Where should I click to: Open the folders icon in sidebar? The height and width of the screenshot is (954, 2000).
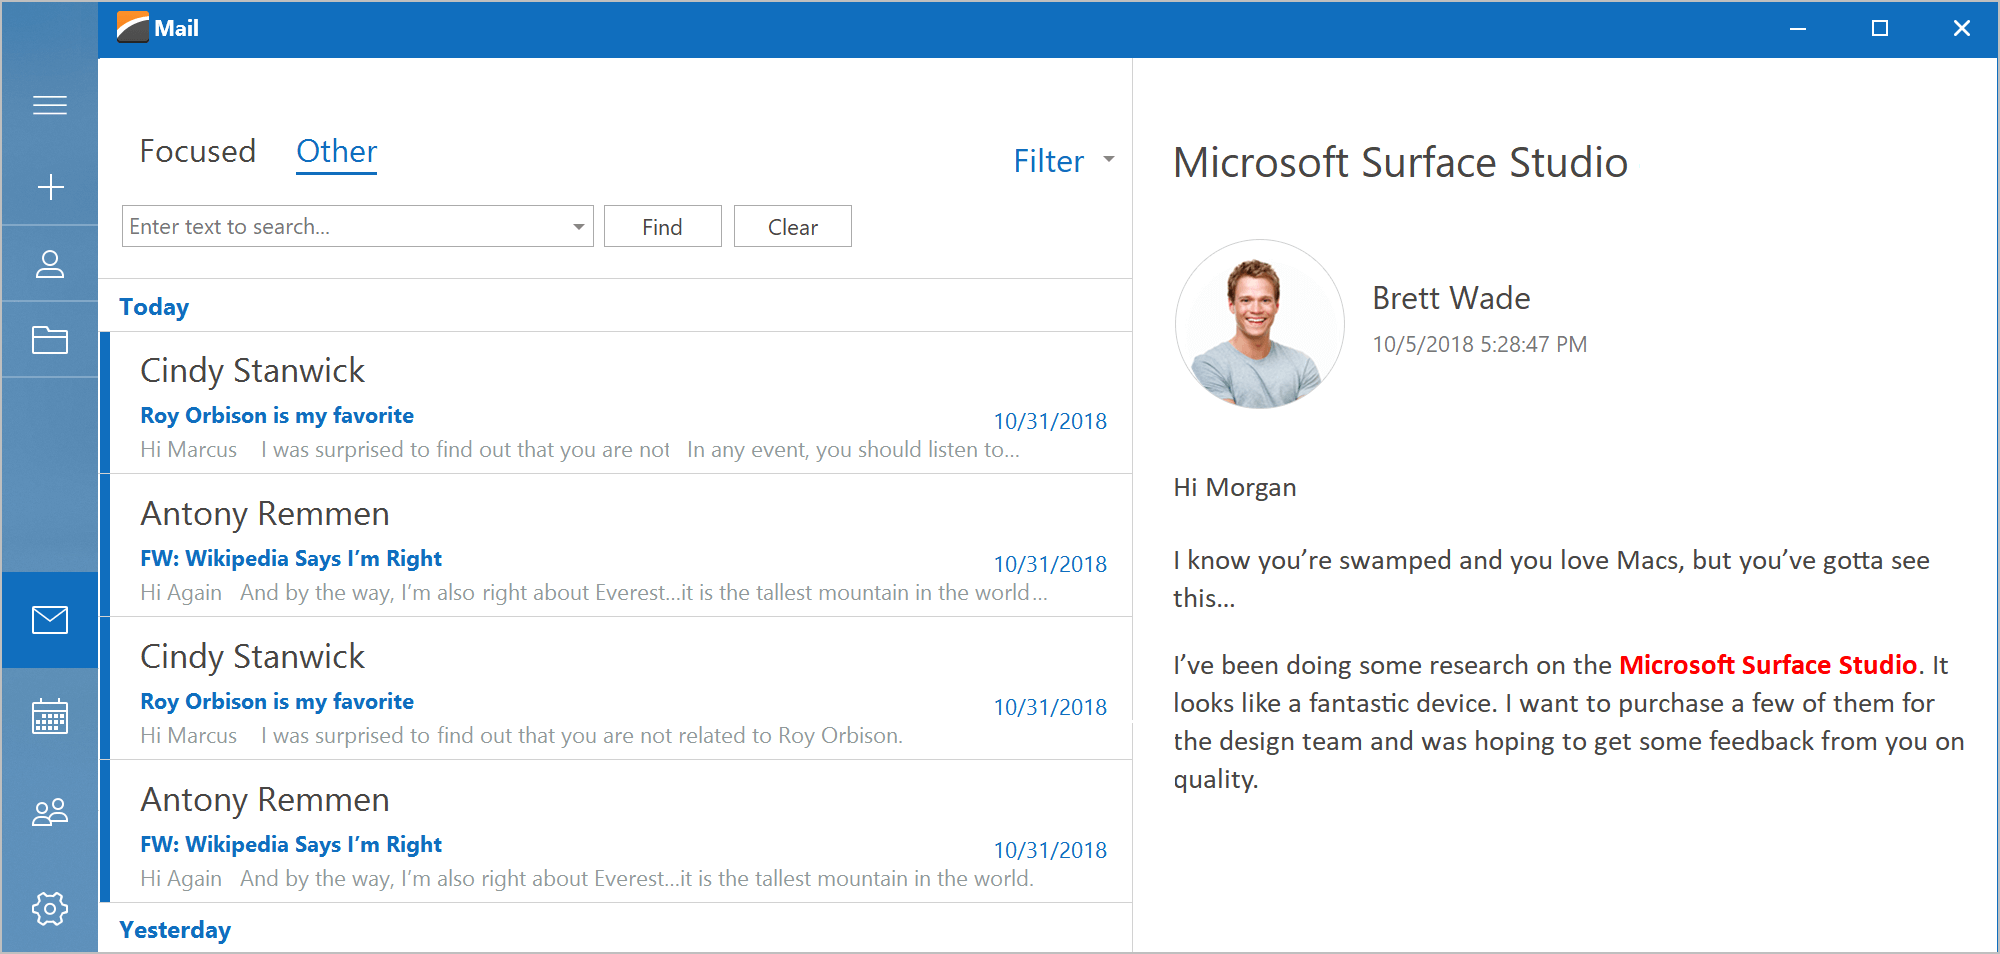click(50, 340)
